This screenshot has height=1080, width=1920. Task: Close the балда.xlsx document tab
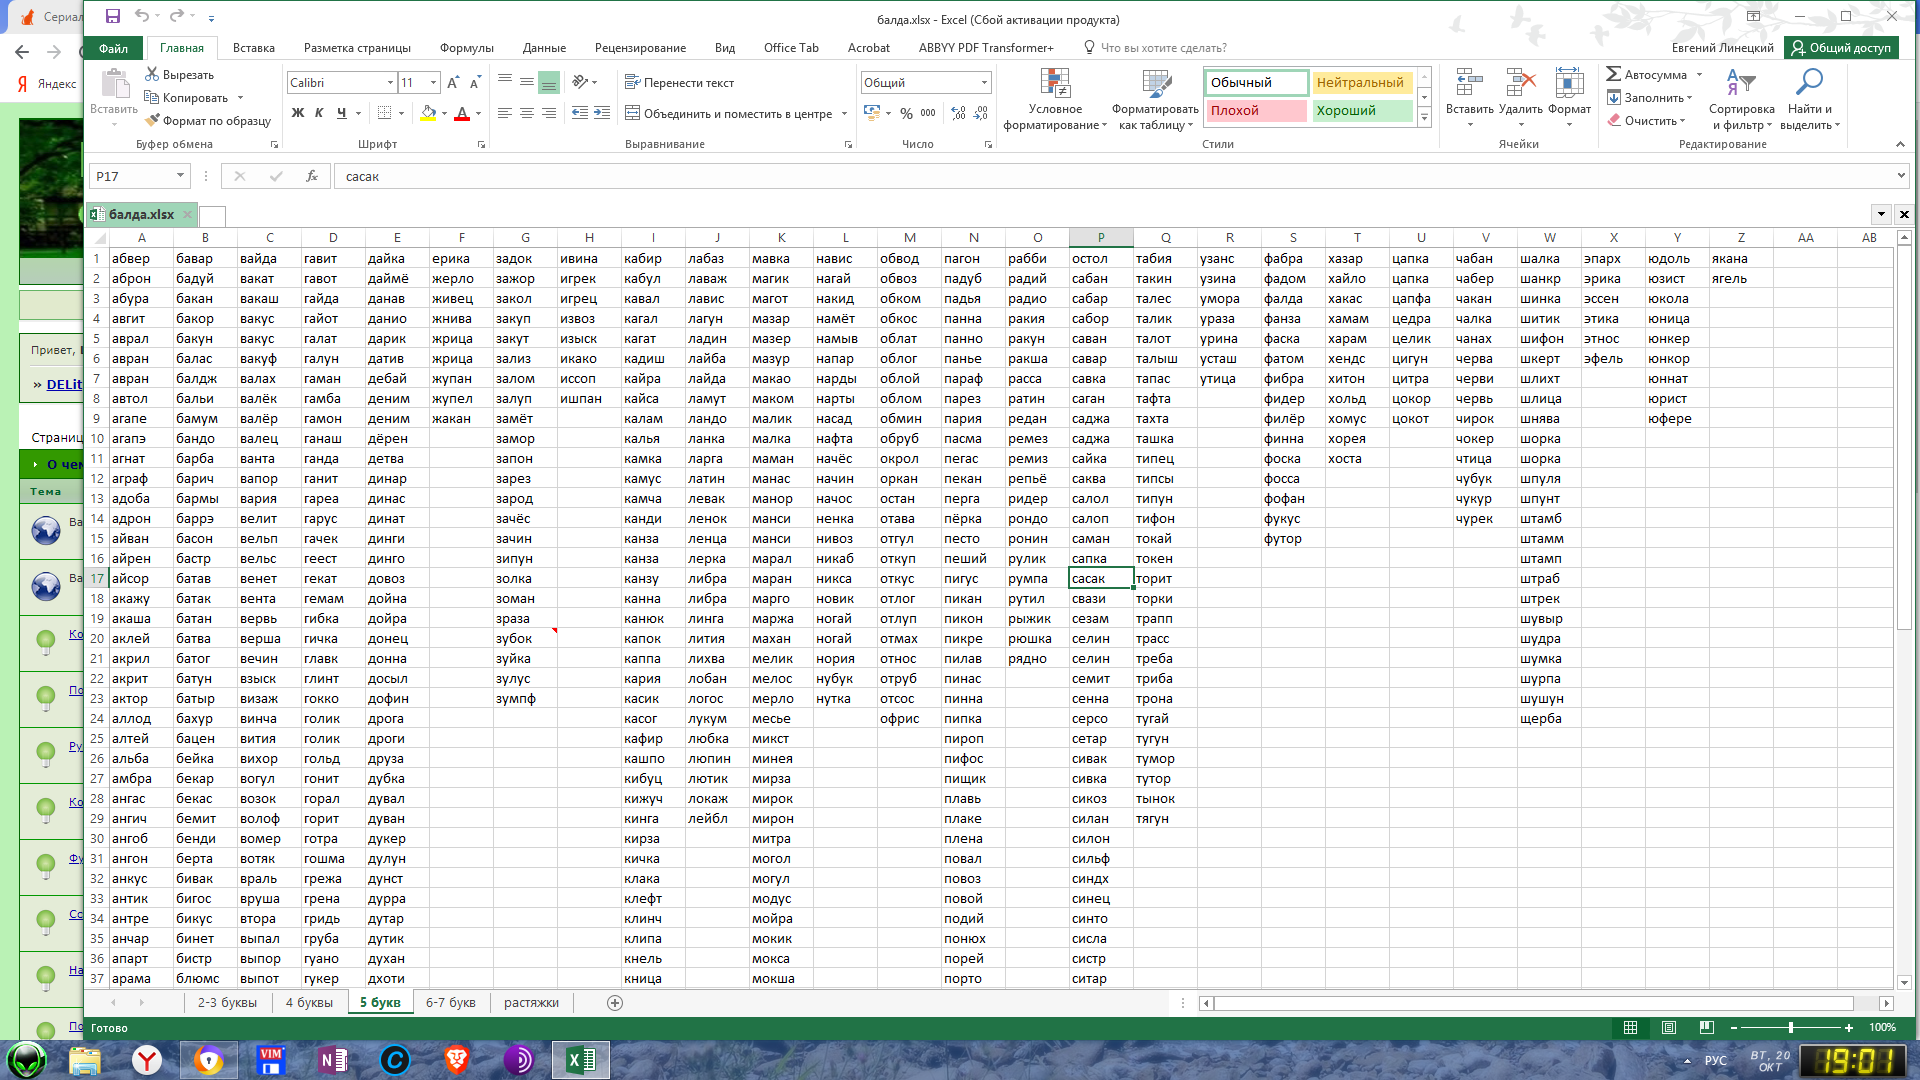187,214
